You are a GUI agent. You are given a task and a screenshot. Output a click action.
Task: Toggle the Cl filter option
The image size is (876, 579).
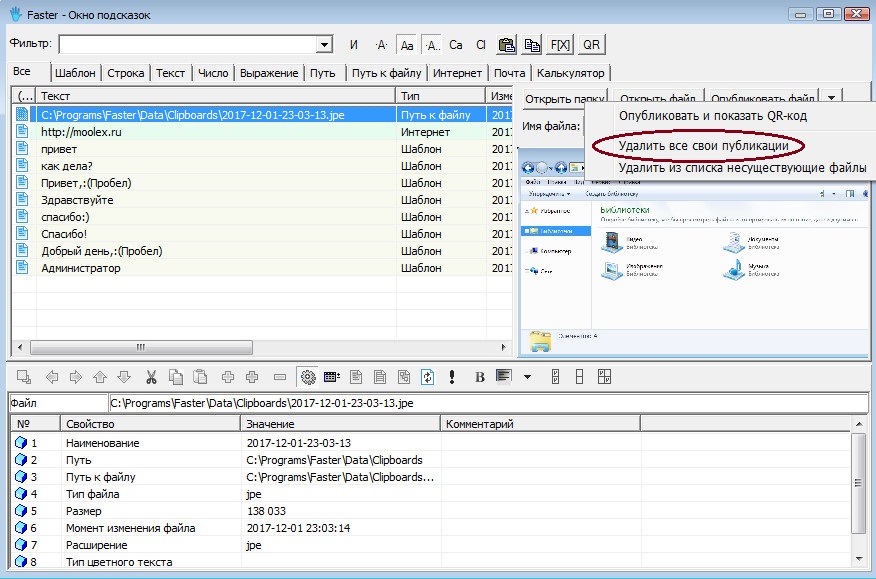pos(480,45)
